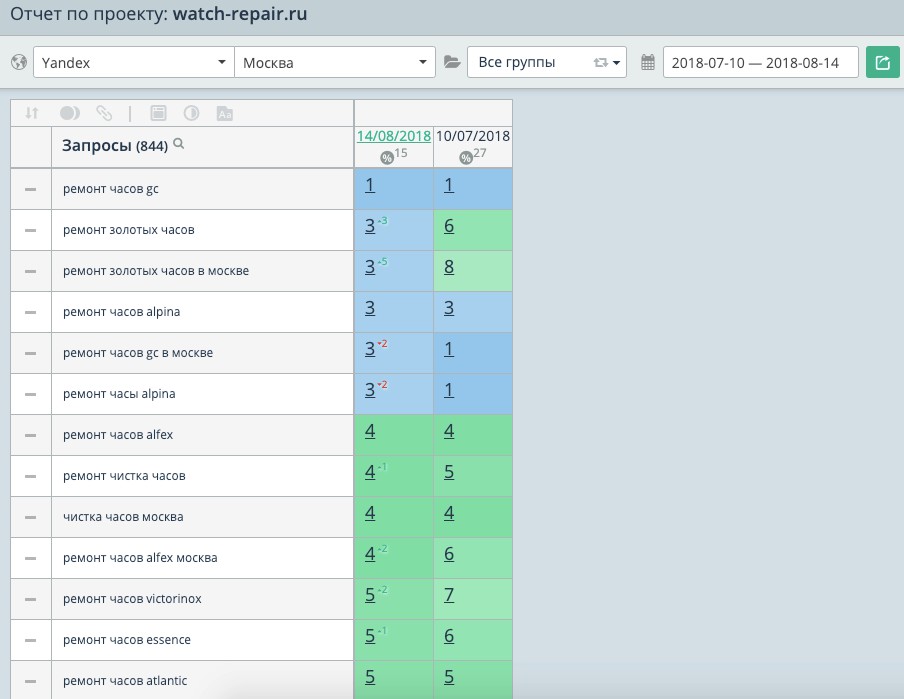
Task: Open position 8 for ремонт золотых часов в москве
Action: pyautogui.click(x=449, y=268)
